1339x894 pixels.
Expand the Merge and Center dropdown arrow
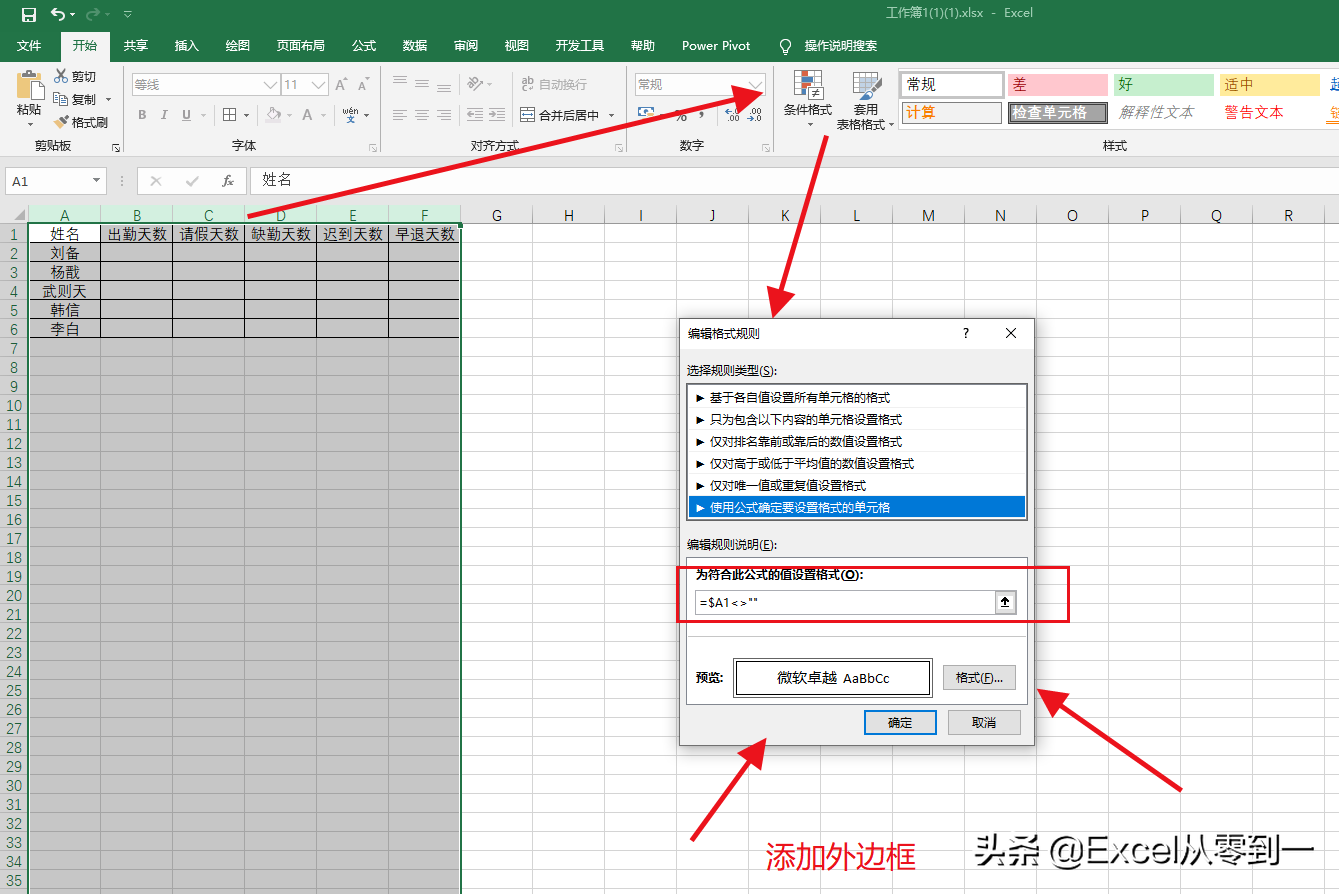pyautogui.click(x=610, y=115)
